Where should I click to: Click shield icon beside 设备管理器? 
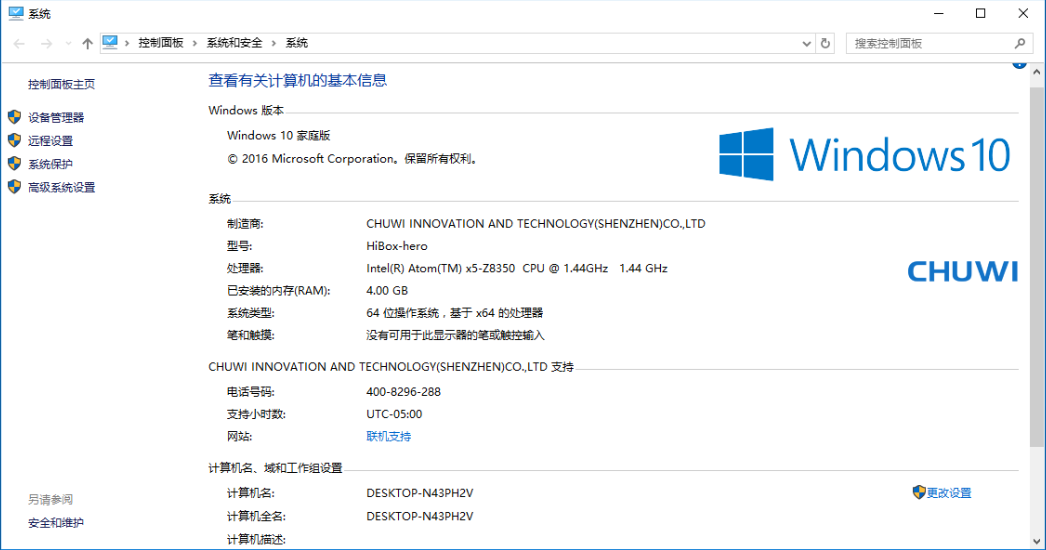click(x=15, y=117)
